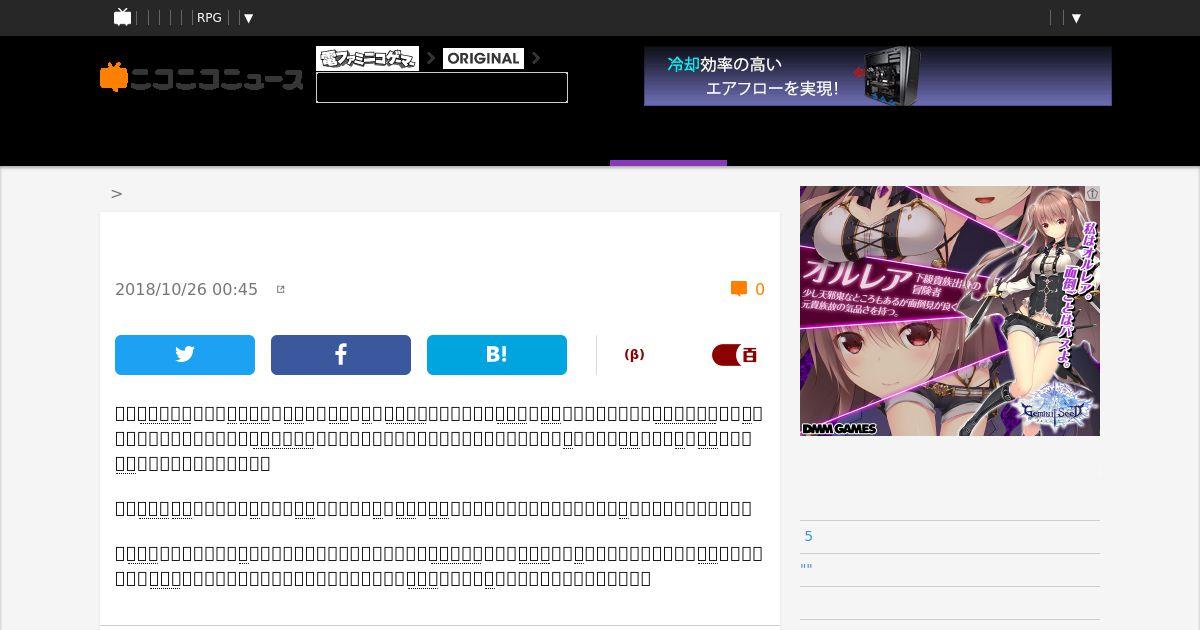
Task: Click the Denfaminico Gamer logo
Action: [367, 58]
